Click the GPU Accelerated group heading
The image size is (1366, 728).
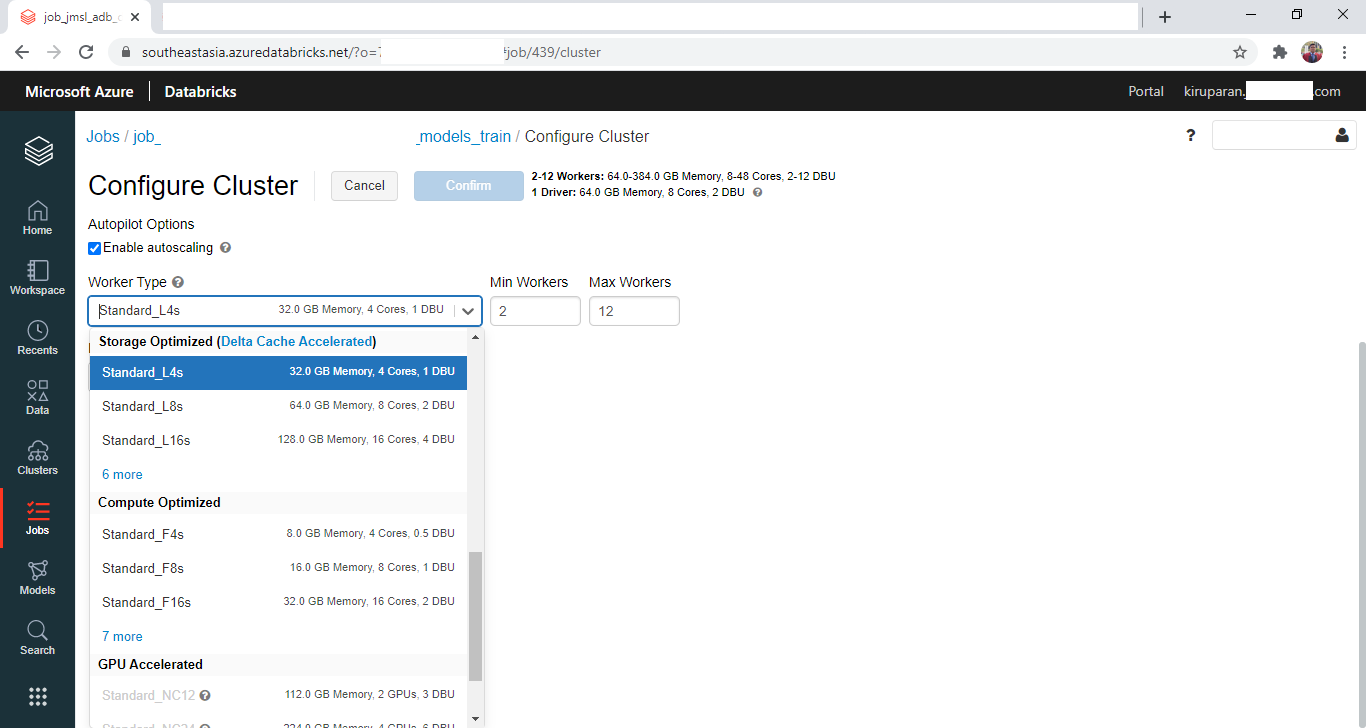tap(150, 665)
